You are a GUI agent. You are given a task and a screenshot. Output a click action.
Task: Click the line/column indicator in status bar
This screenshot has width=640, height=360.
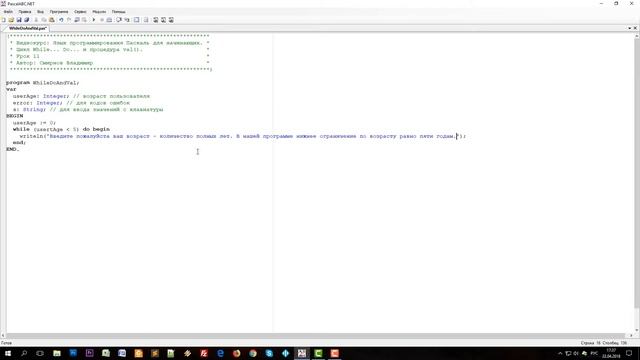tap(603, 343)
